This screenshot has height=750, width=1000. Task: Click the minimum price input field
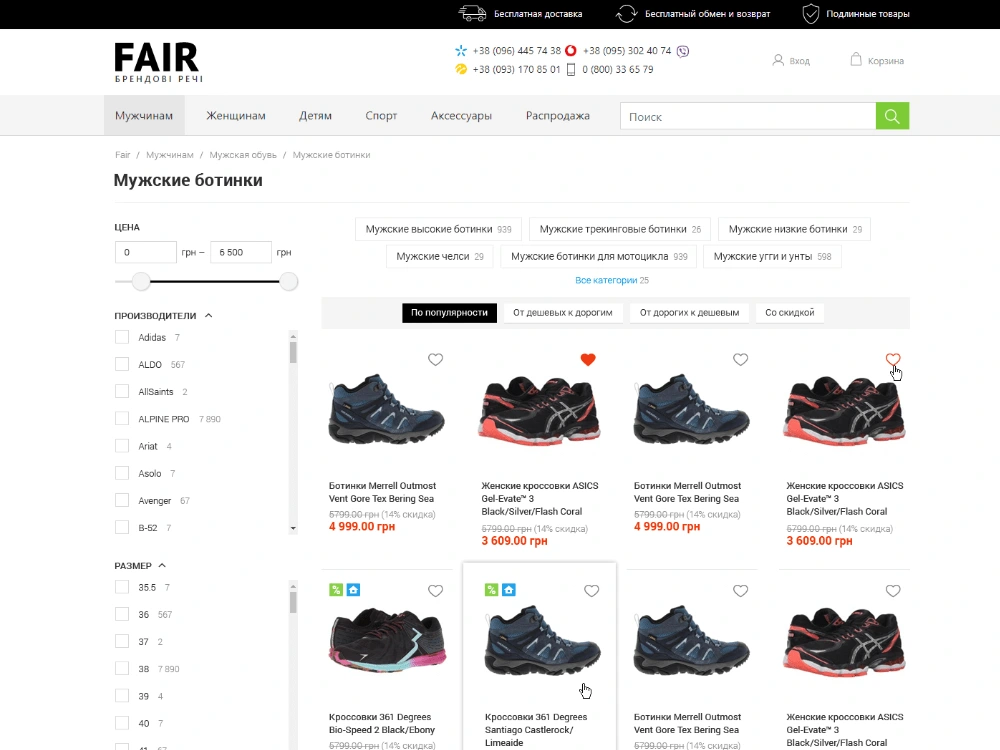(x=146, y=253)
